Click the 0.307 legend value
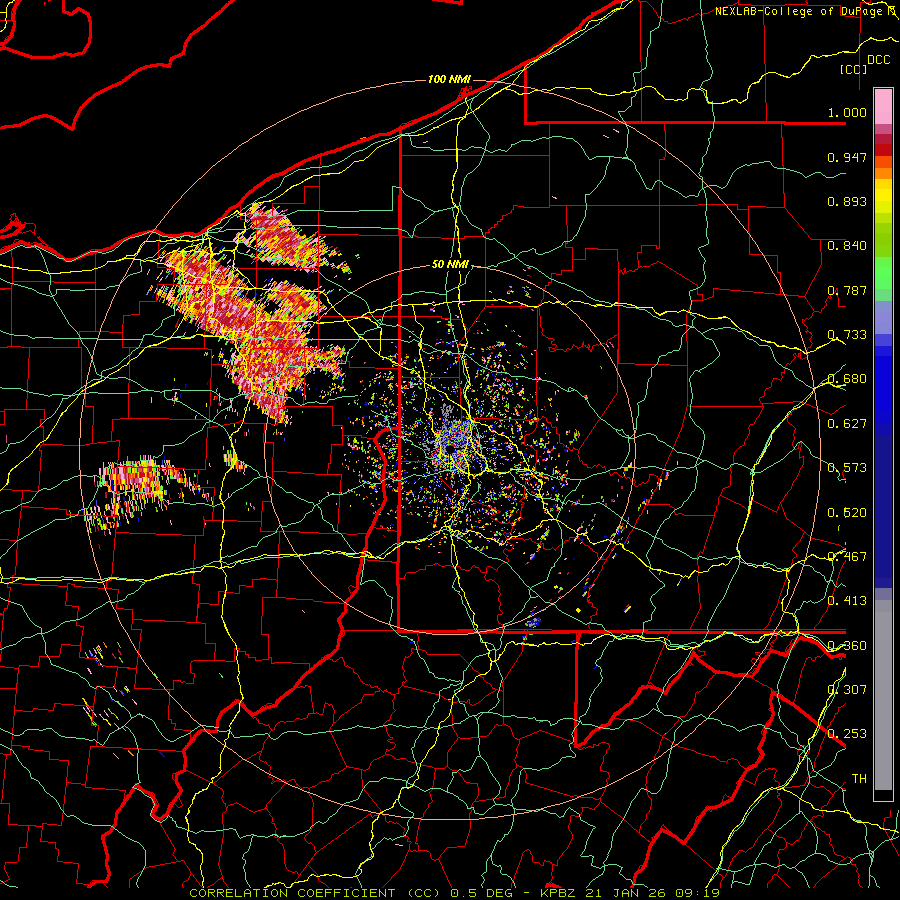 point(847,690)
